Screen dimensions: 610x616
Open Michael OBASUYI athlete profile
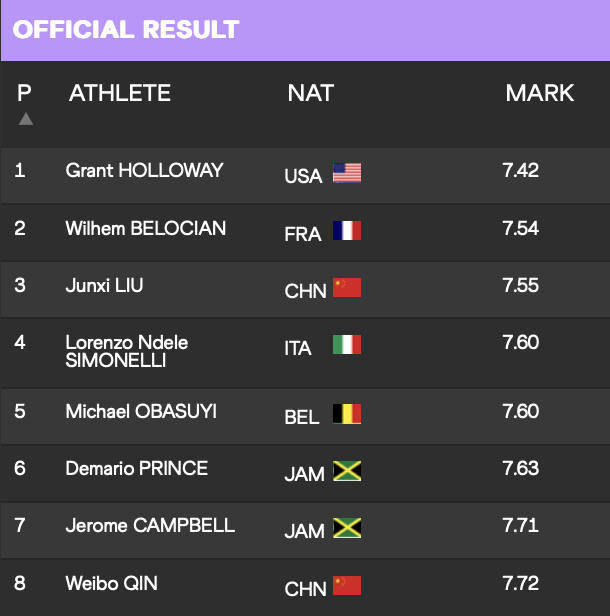pyautogui.click(x=141, y=411)
